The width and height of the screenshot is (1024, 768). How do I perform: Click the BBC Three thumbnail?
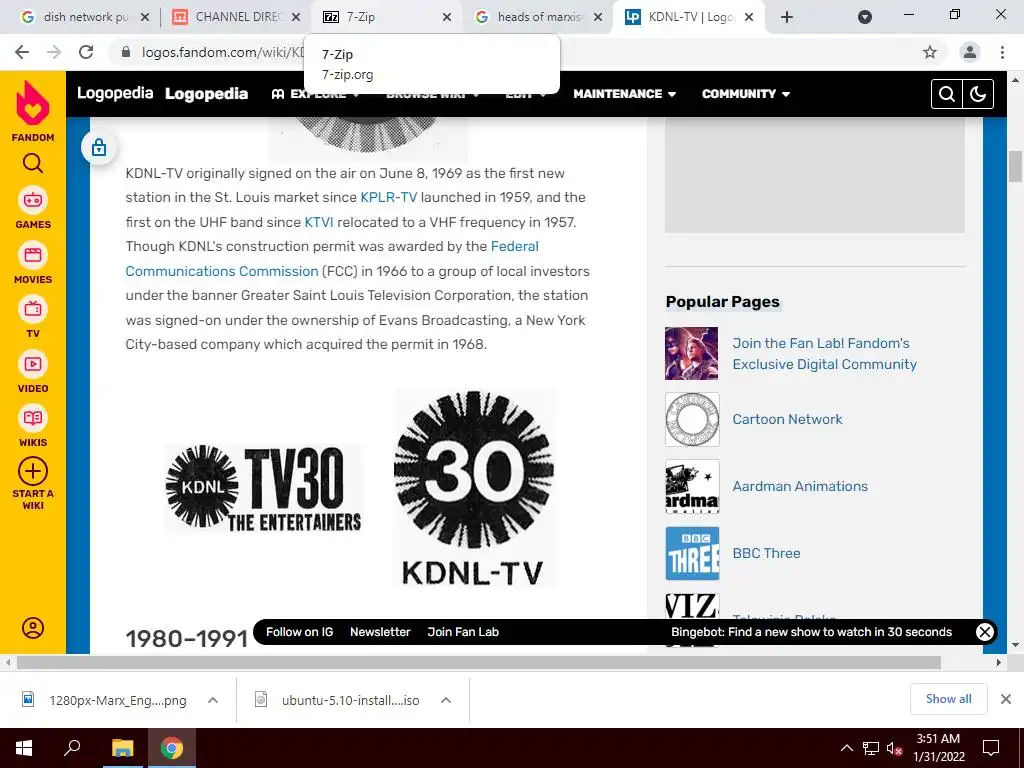[692, 553]
